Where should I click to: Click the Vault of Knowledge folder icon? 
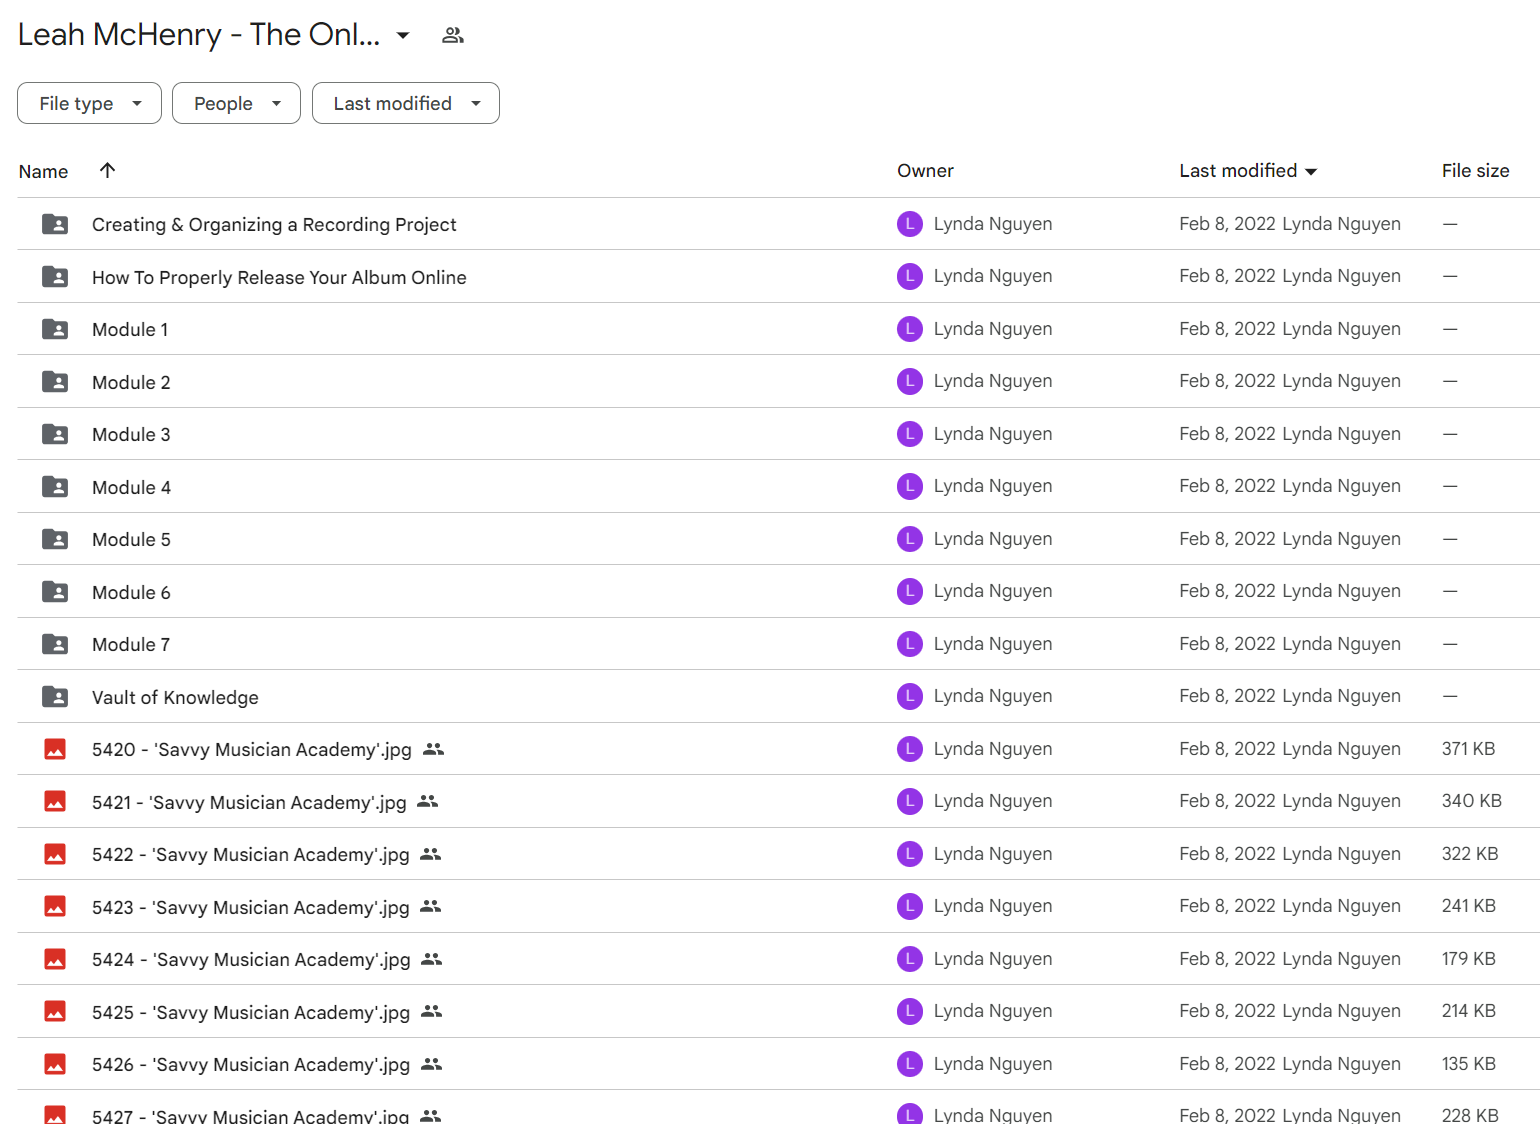coord(55,697)
